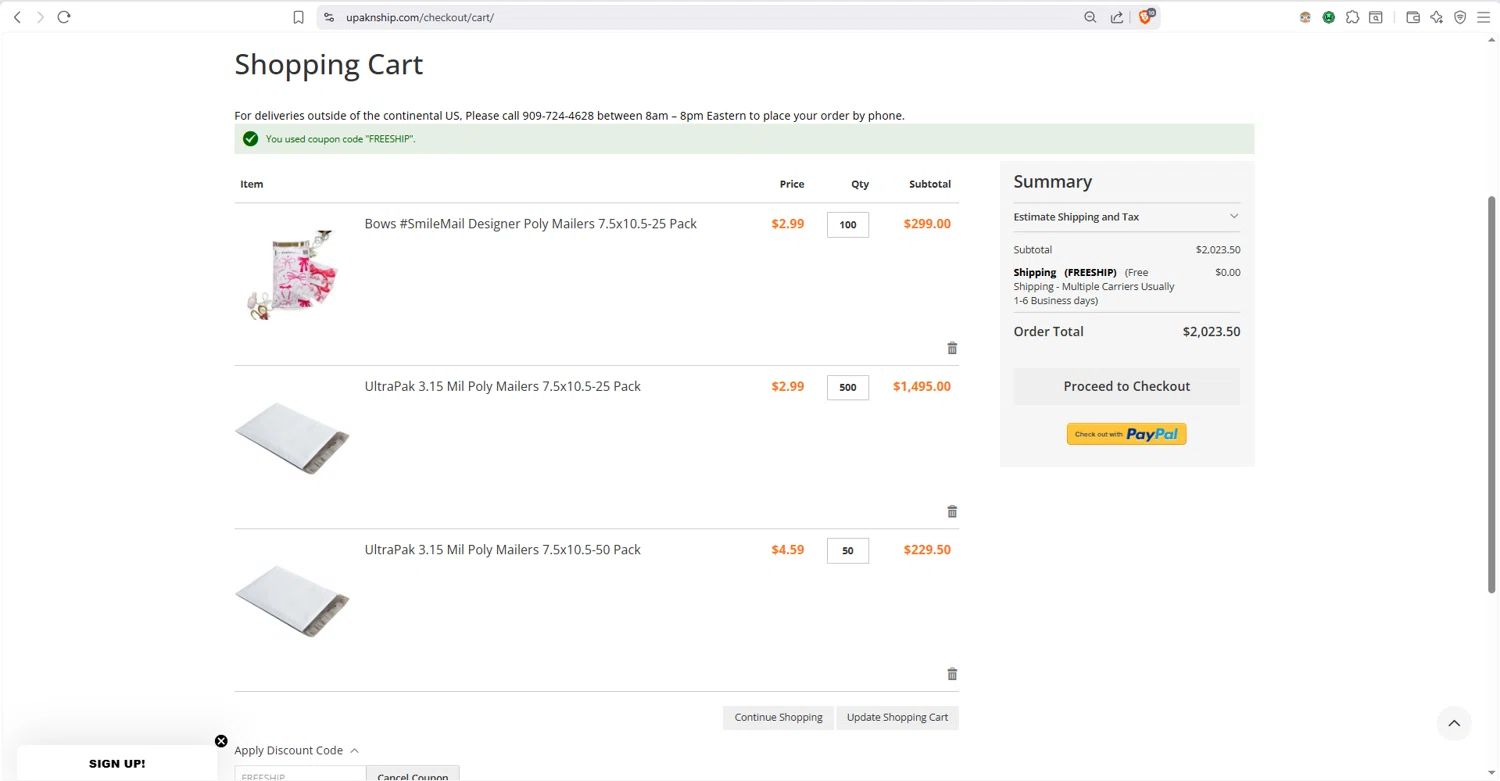Close the SIGN UP popup

tap(221, 741)
